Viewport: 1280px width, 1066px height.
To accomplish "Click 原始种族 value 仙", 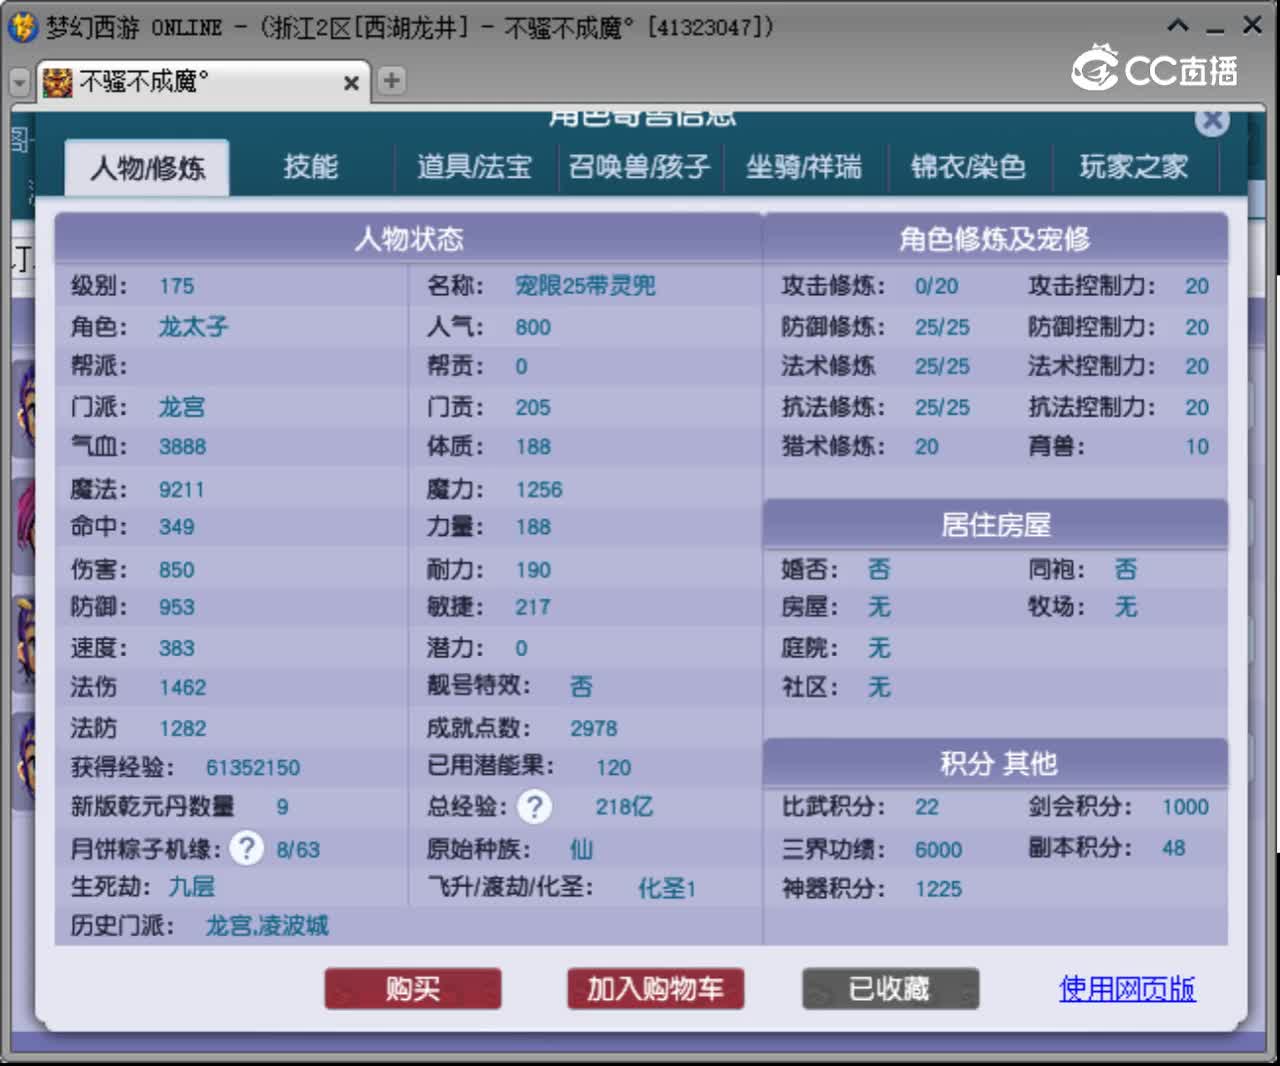I will (x=581, y=850).
